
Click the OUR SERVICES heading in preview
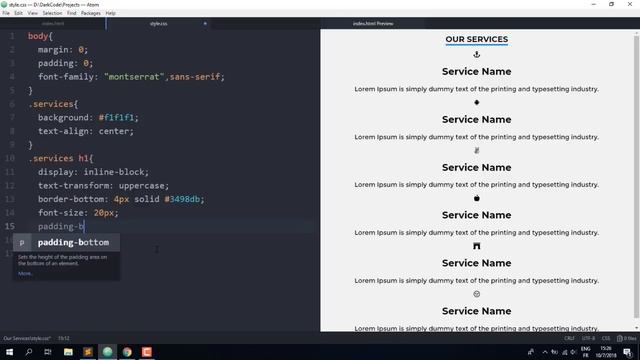coord(477,39)
